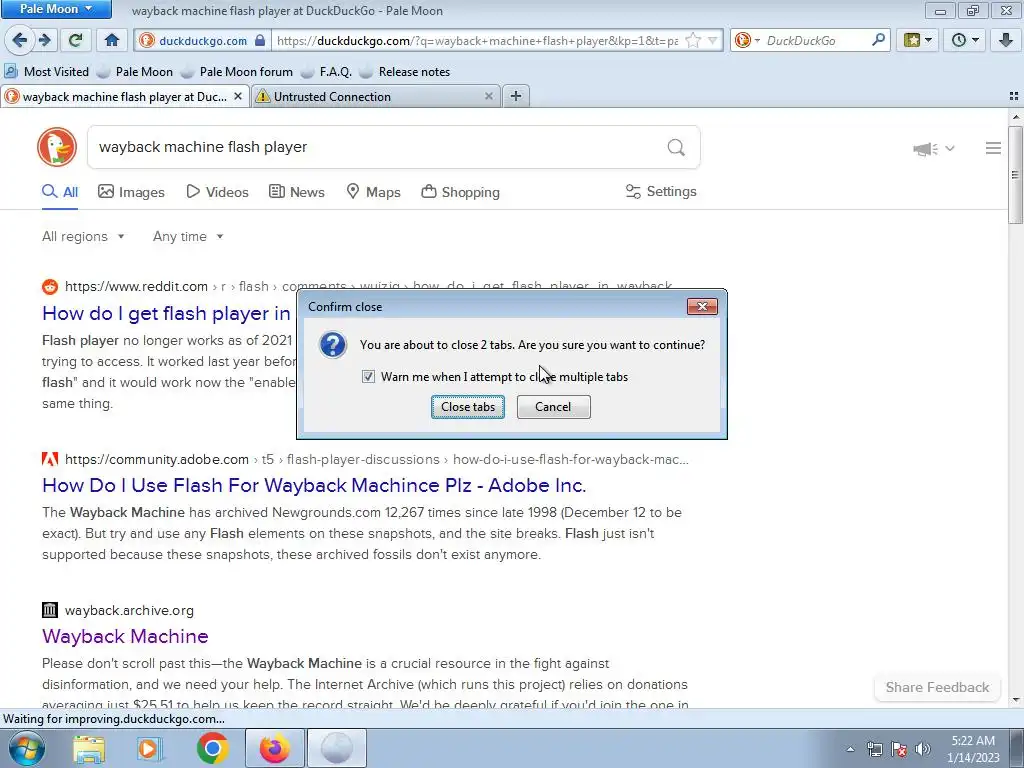
Task: Expand the All regions filter
Action: (x=83, y=236)
